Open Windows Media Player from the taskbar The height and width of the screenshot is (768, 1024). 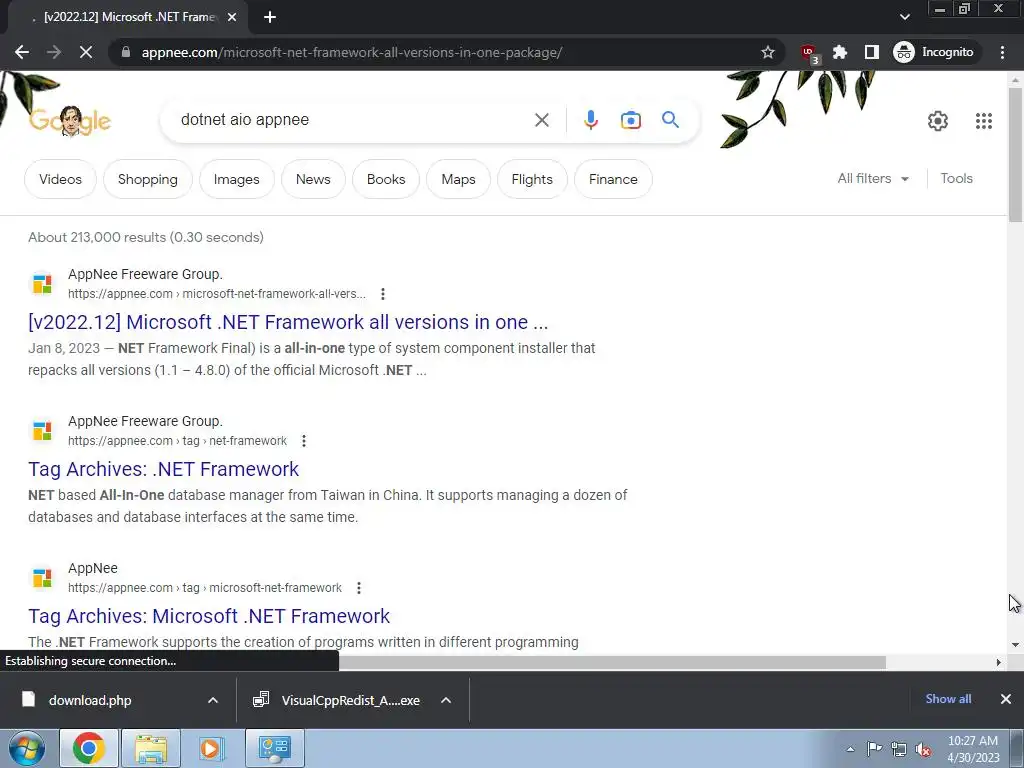coord(211,748)
